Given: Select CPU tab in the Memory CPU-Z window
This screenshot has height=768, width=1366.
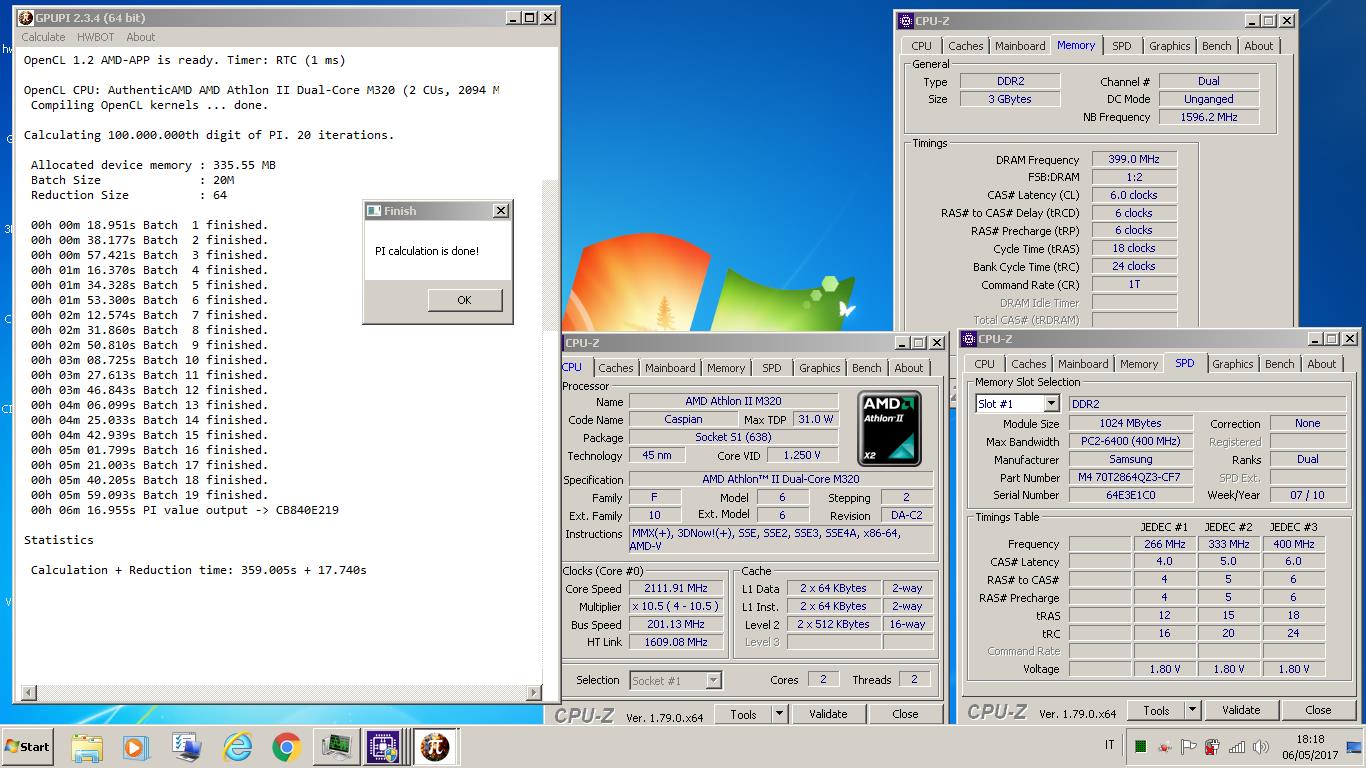Looking at the screenshot, I should click(x=922, y=46).
